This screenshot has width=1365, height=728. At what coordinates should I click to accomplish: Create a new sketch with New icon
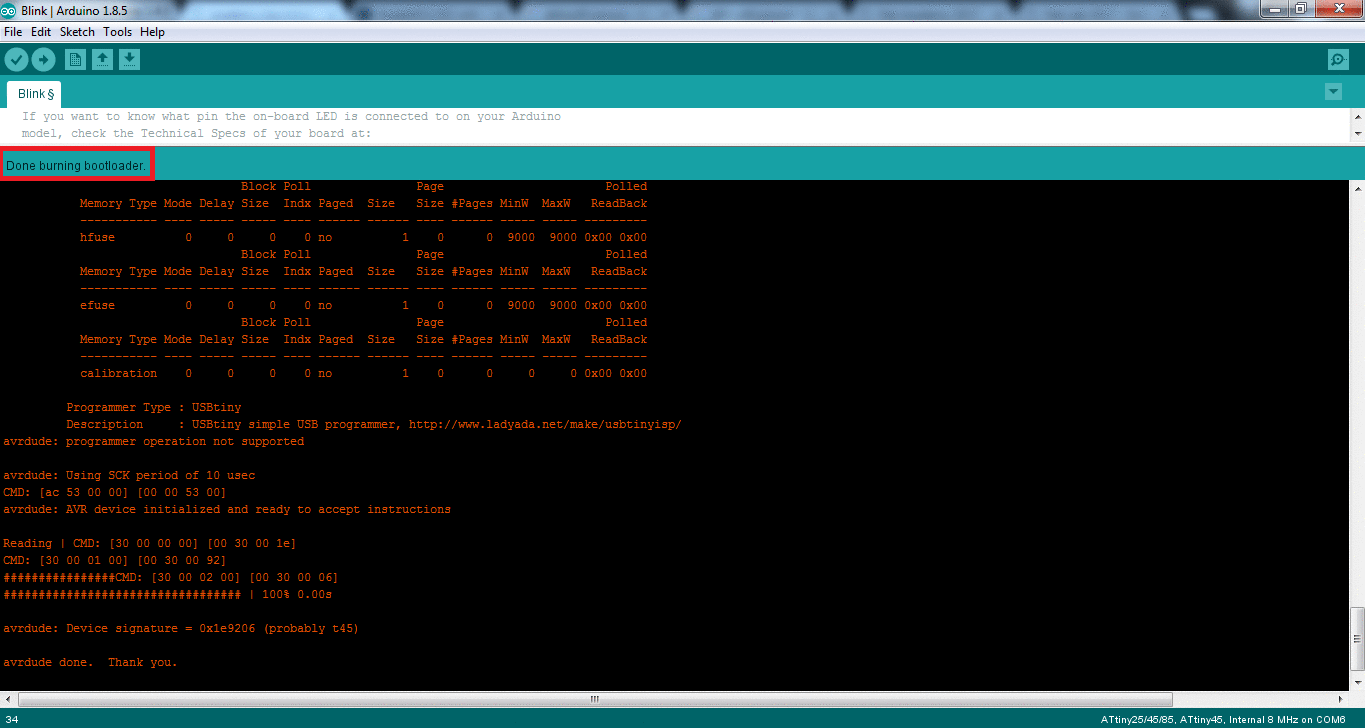[x=76, y=60]
